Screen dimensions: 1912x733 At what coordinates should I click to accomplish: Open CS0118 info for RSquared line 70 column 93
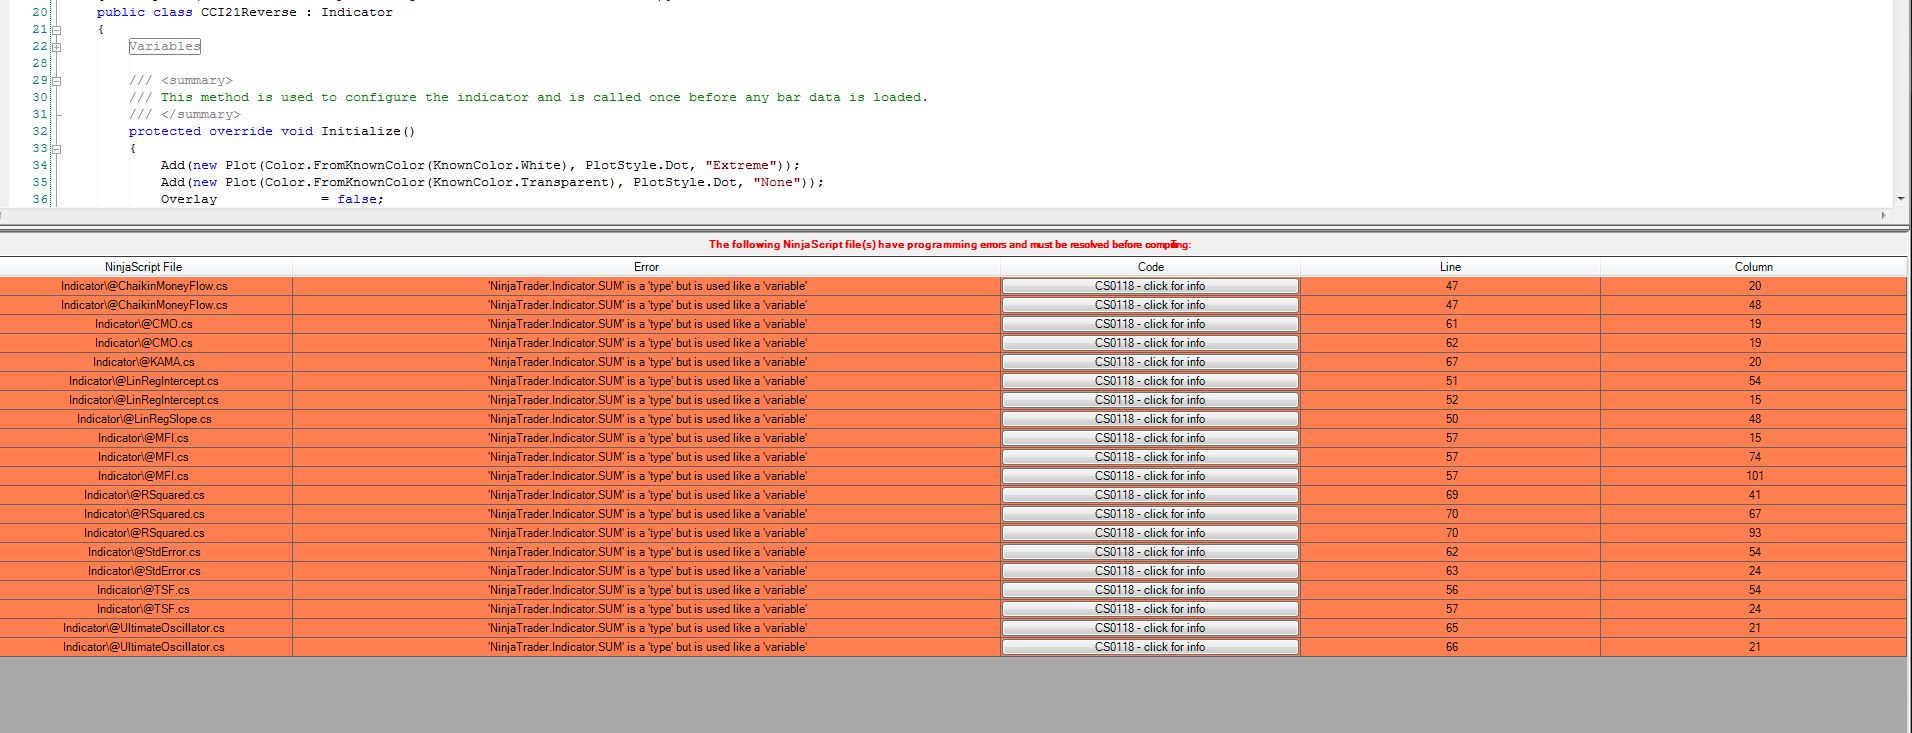pos(1150,533)
